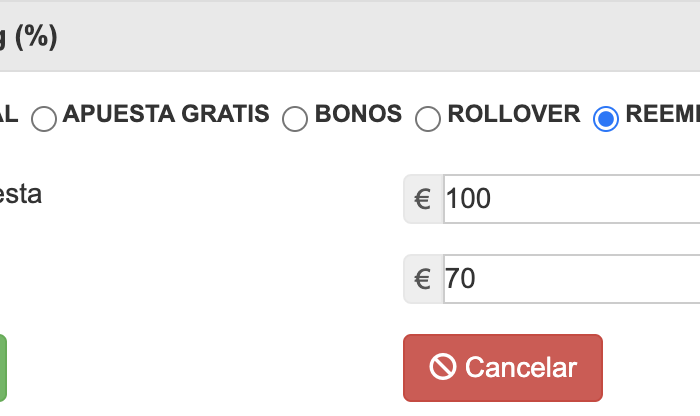
Task: Enable the ROLLOVER radio button
Action: (428, 119)
